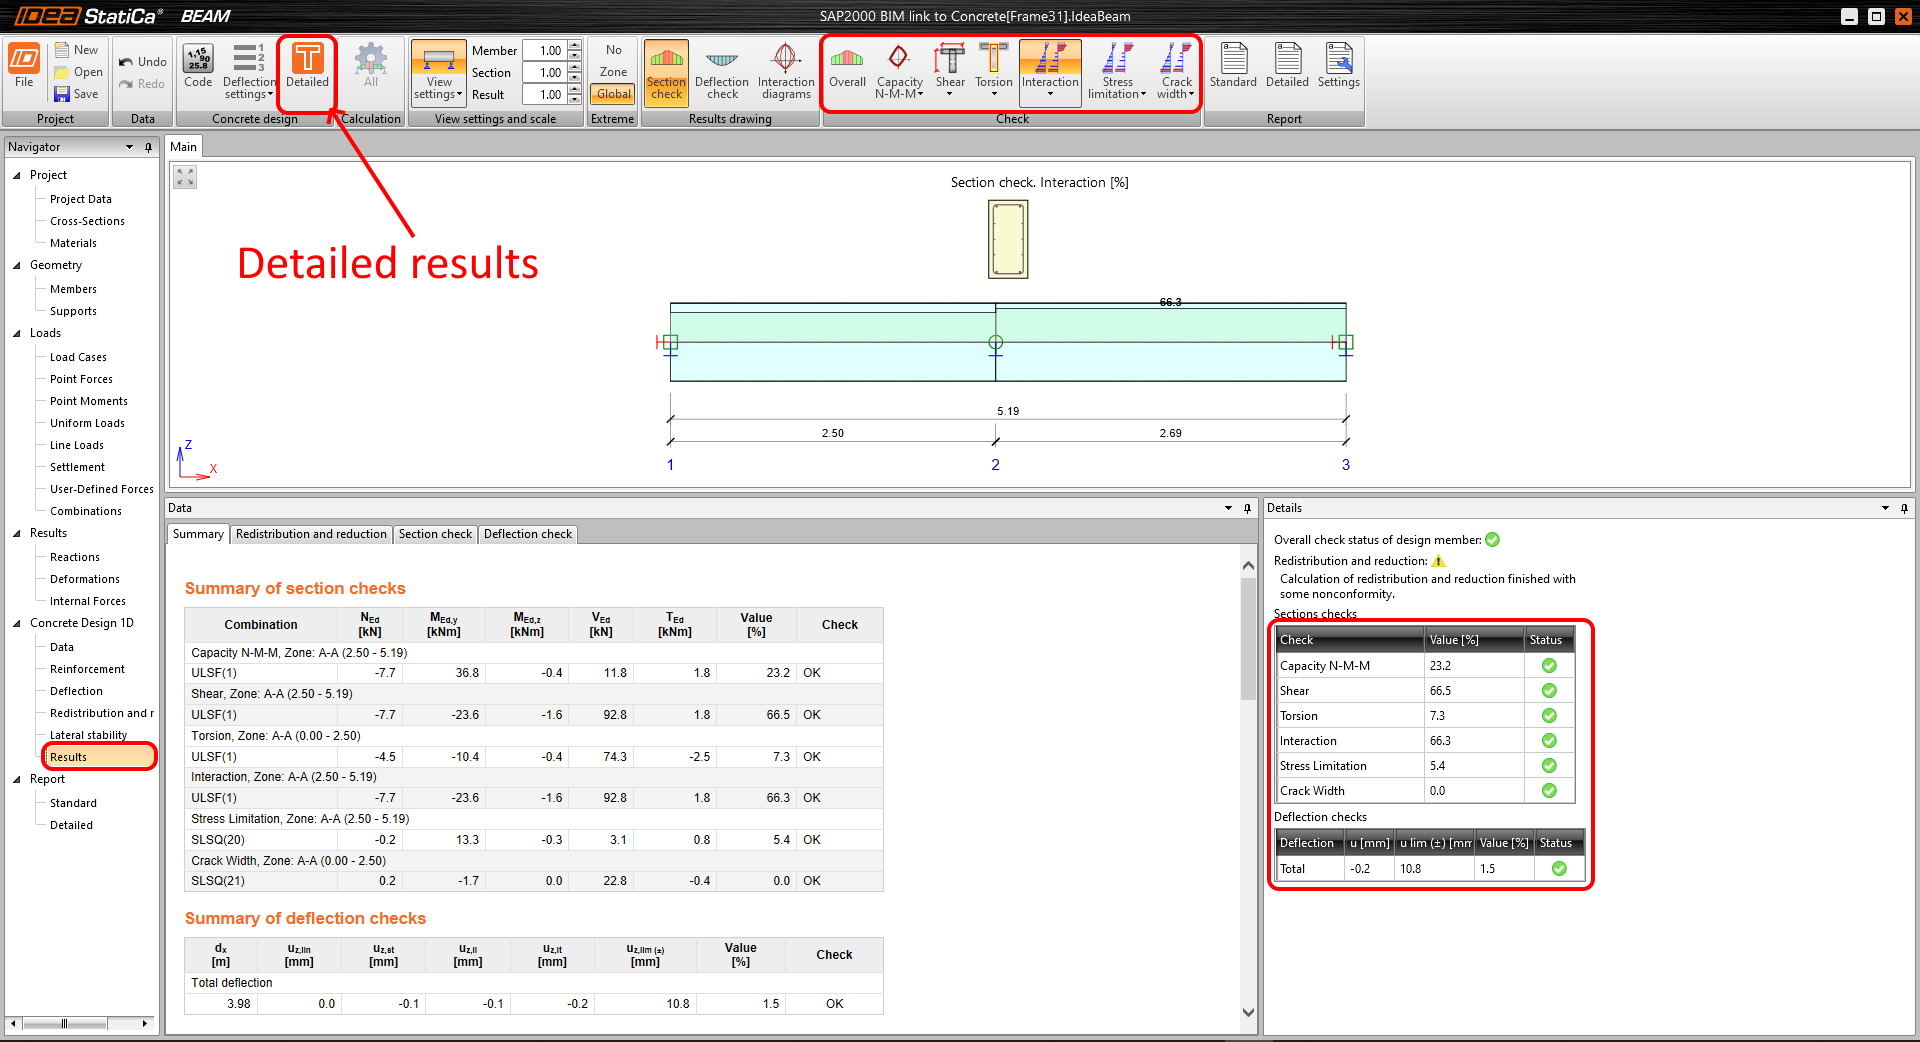Pin the Details panel

pos(1903,508)
